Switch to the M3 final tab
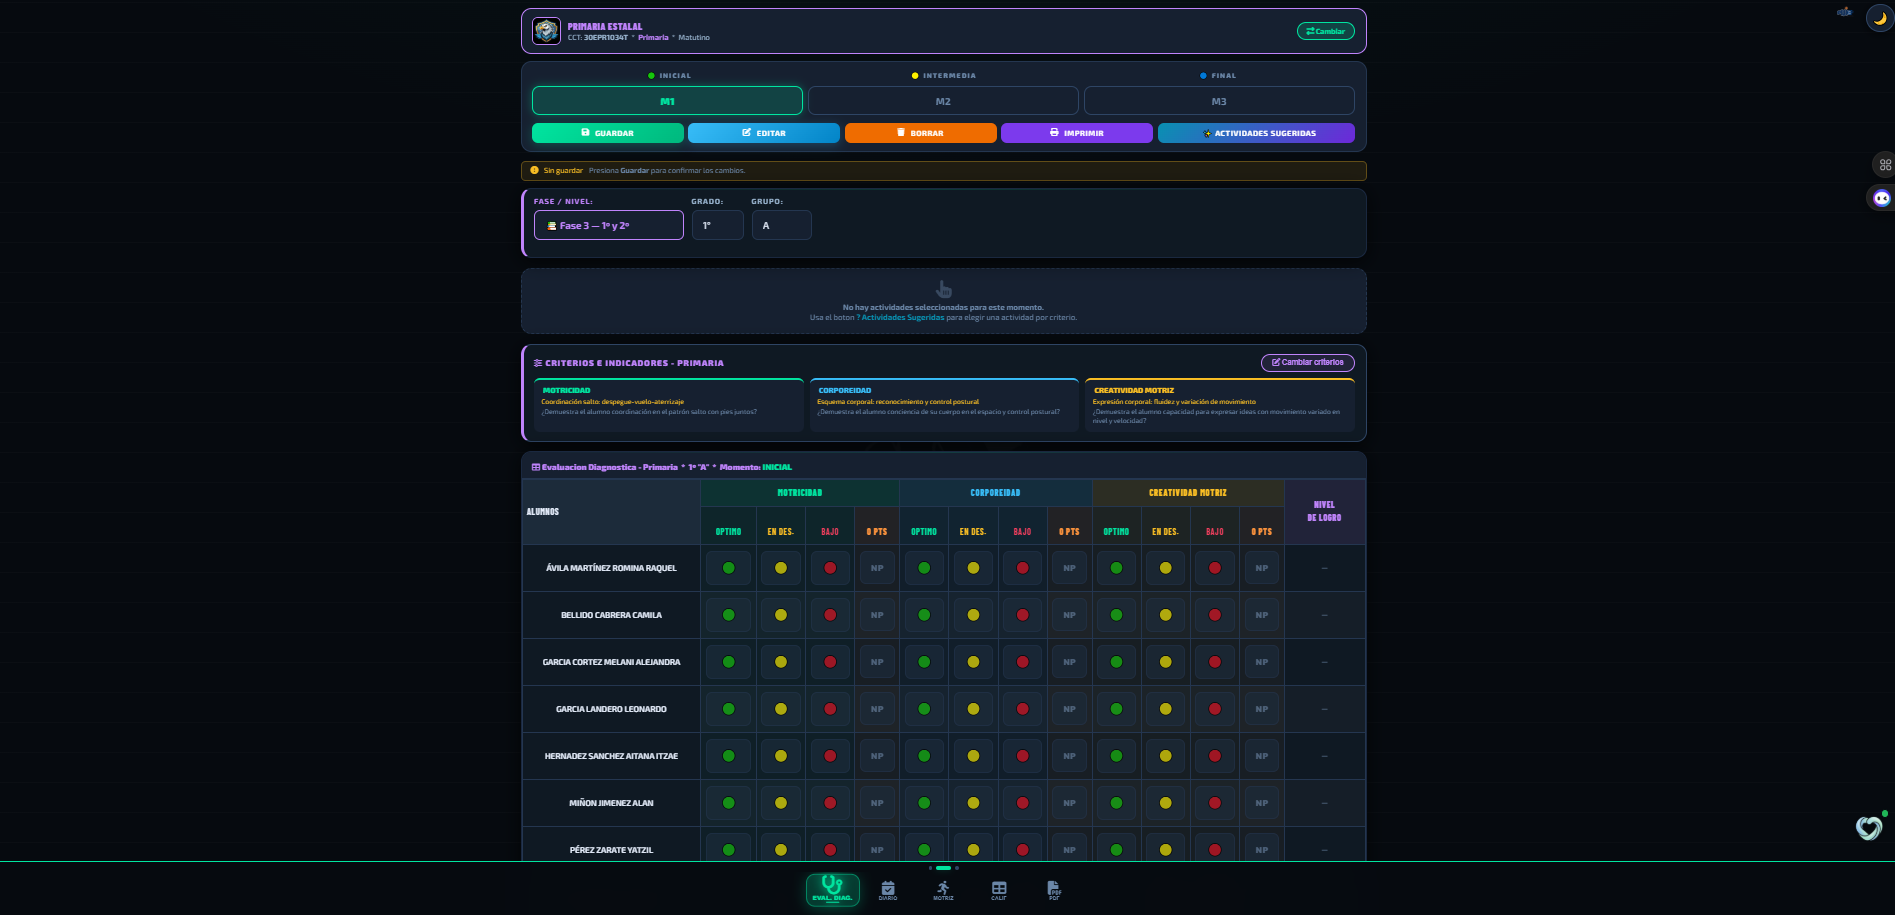Screen dimensions: 1895x915 pos(1219,101)
